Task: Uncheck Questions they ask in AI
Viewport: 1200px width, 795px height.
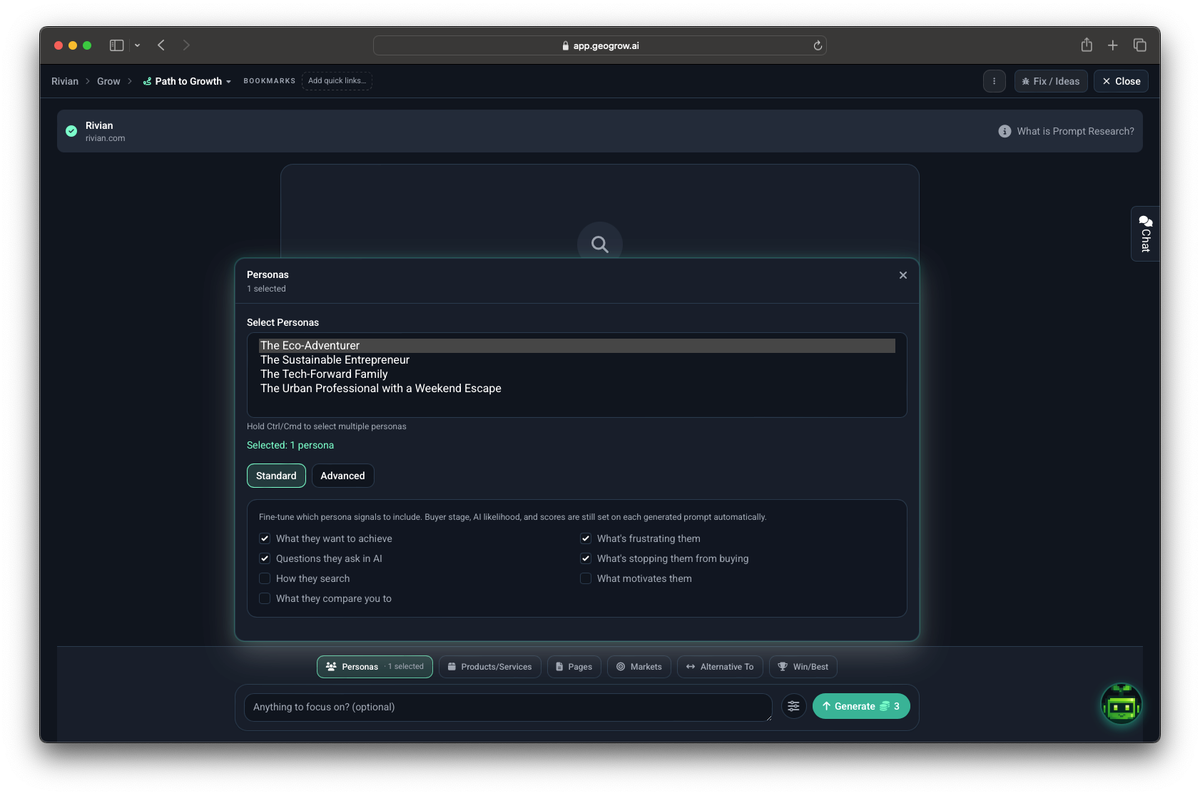Action: coord(265,559)
